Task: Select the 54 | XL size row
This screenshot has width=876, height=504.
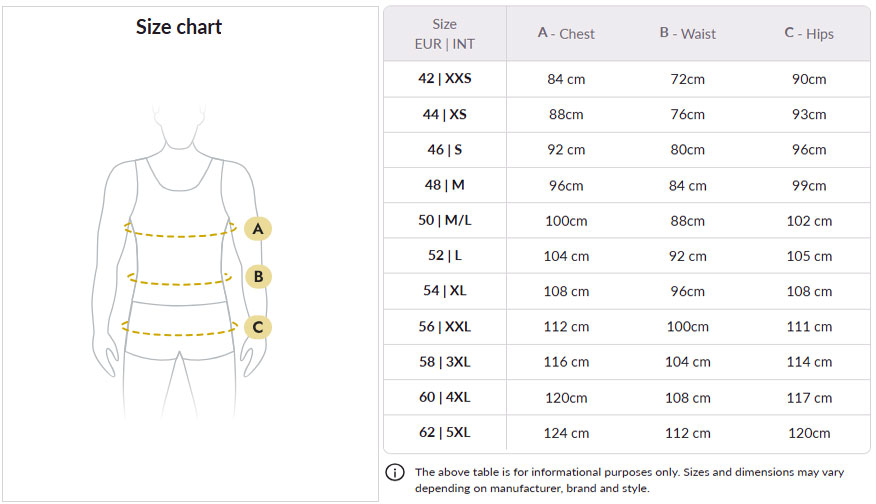Action: click(627, 291)
